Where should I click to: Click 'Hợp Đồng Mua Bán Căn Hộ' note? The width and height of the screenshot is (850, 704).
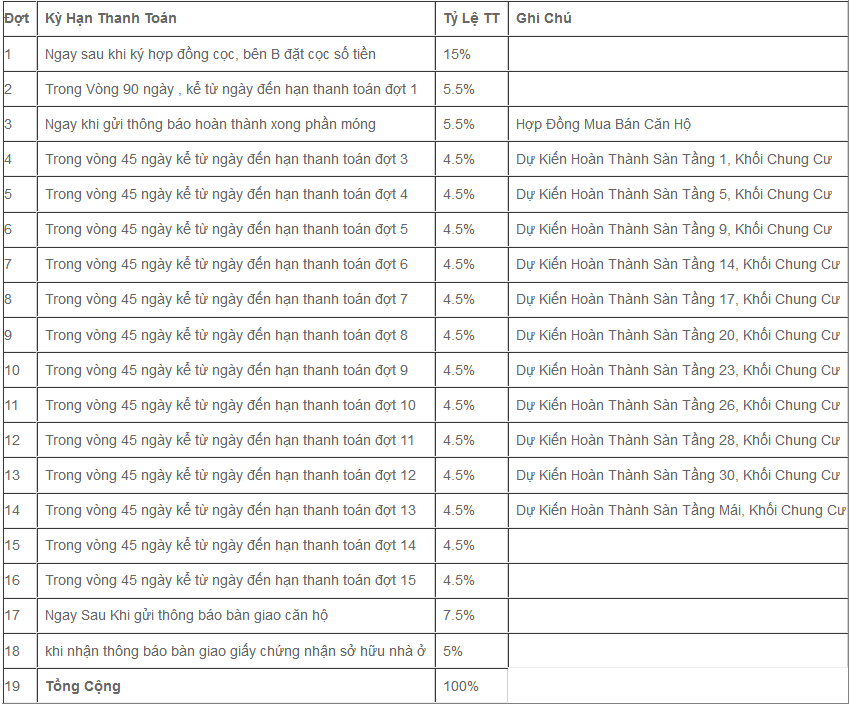603,124
